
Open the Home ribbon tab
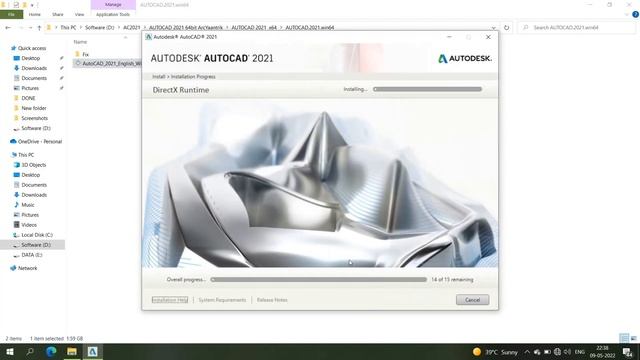pos(35,14)
